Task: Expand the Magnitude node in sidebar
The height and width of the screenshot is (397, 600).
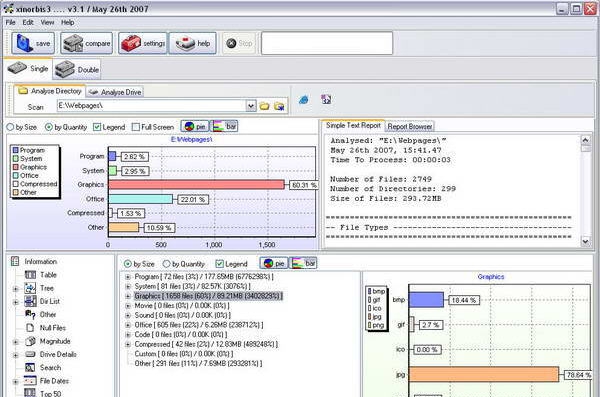Action: pos(16,342)
